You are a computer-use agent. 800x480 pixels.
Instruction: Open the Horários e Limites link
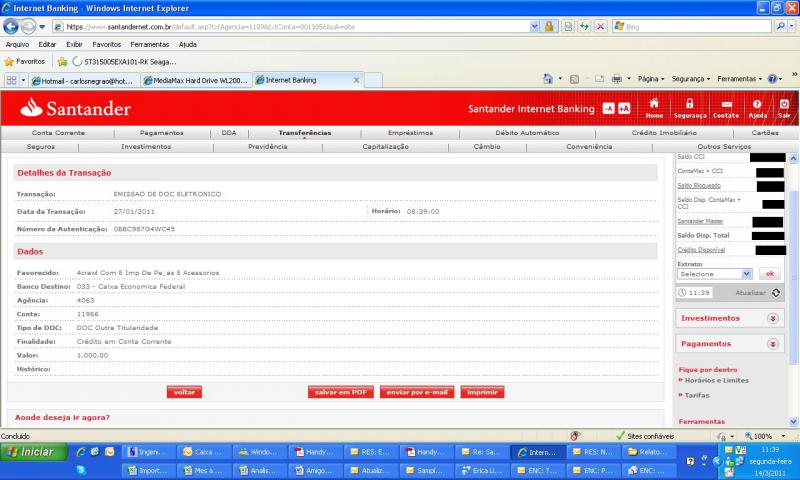tap(716, 381)
